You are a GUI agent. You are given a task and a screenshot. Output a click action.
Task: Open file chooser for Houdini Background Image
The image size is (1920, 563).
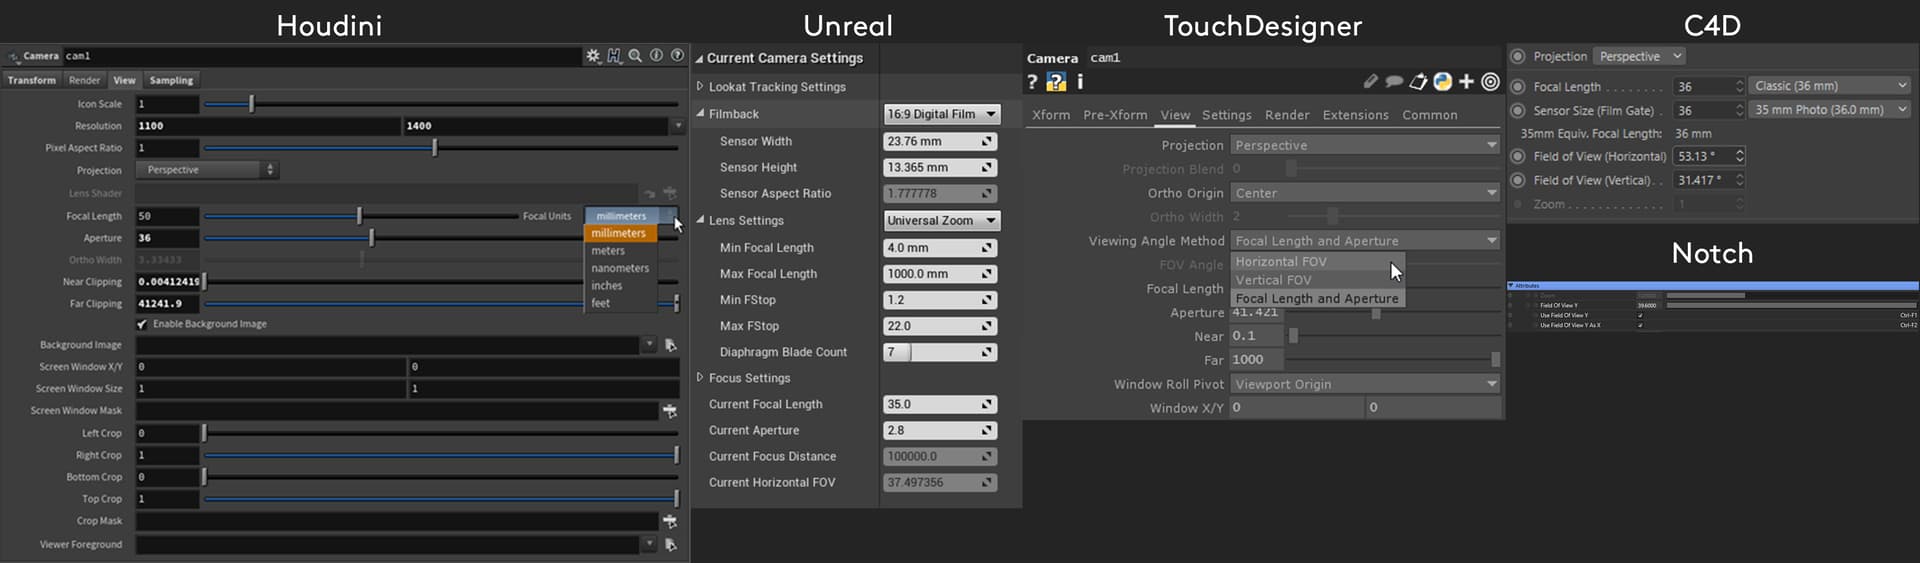click(670, 345)
